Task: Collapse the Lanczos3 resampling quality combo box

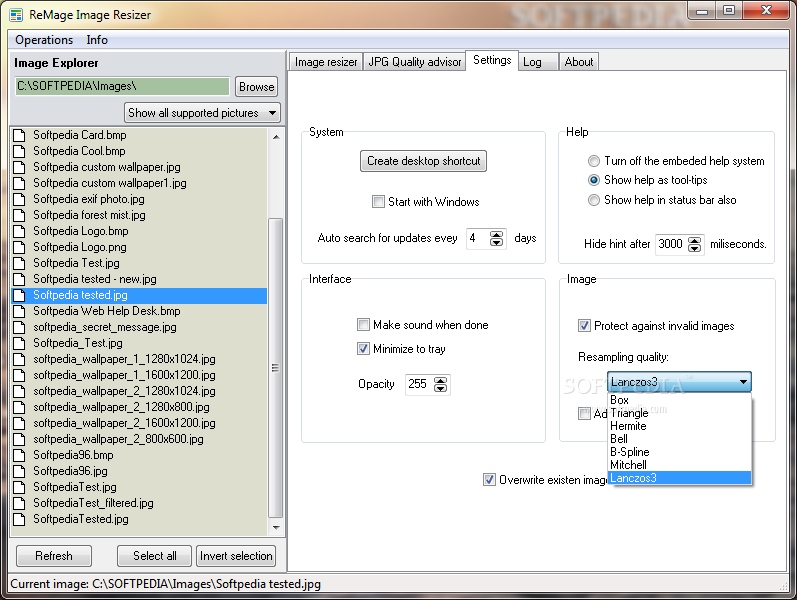Action: point(679,382)
